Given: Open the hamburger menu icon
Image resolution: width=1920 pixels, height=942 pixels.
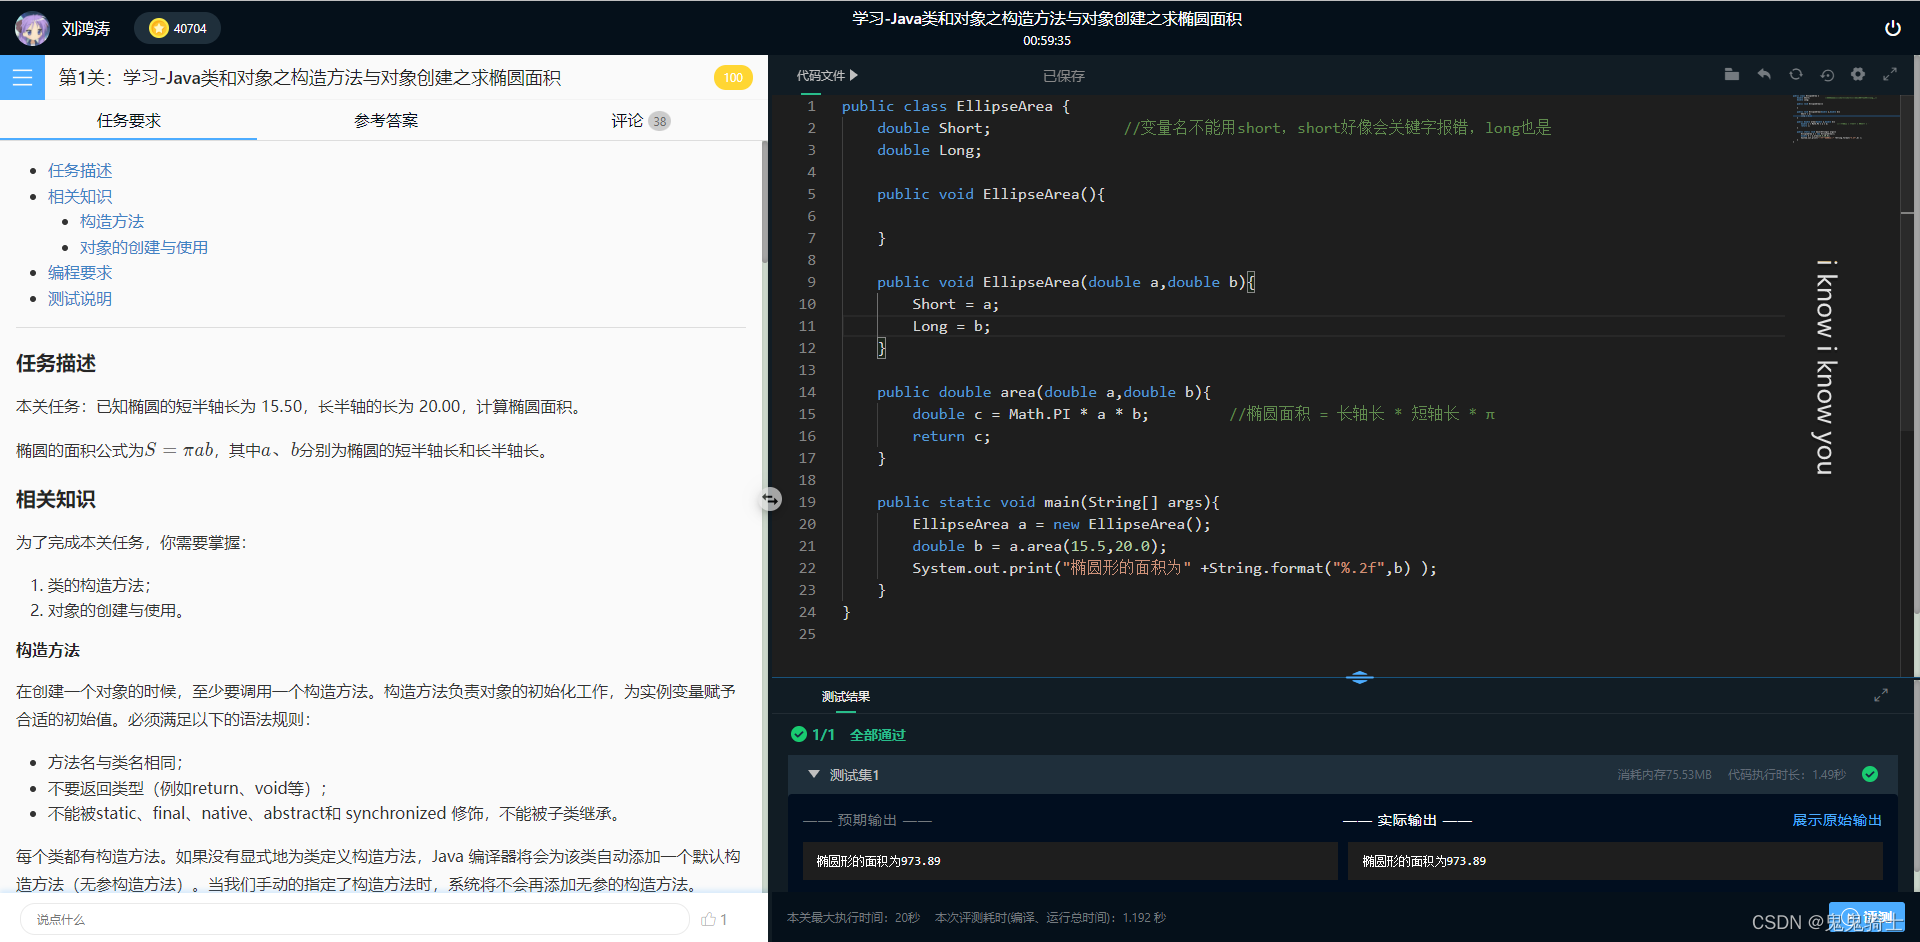Looking at the screenshot, I should tap(22, 77).
